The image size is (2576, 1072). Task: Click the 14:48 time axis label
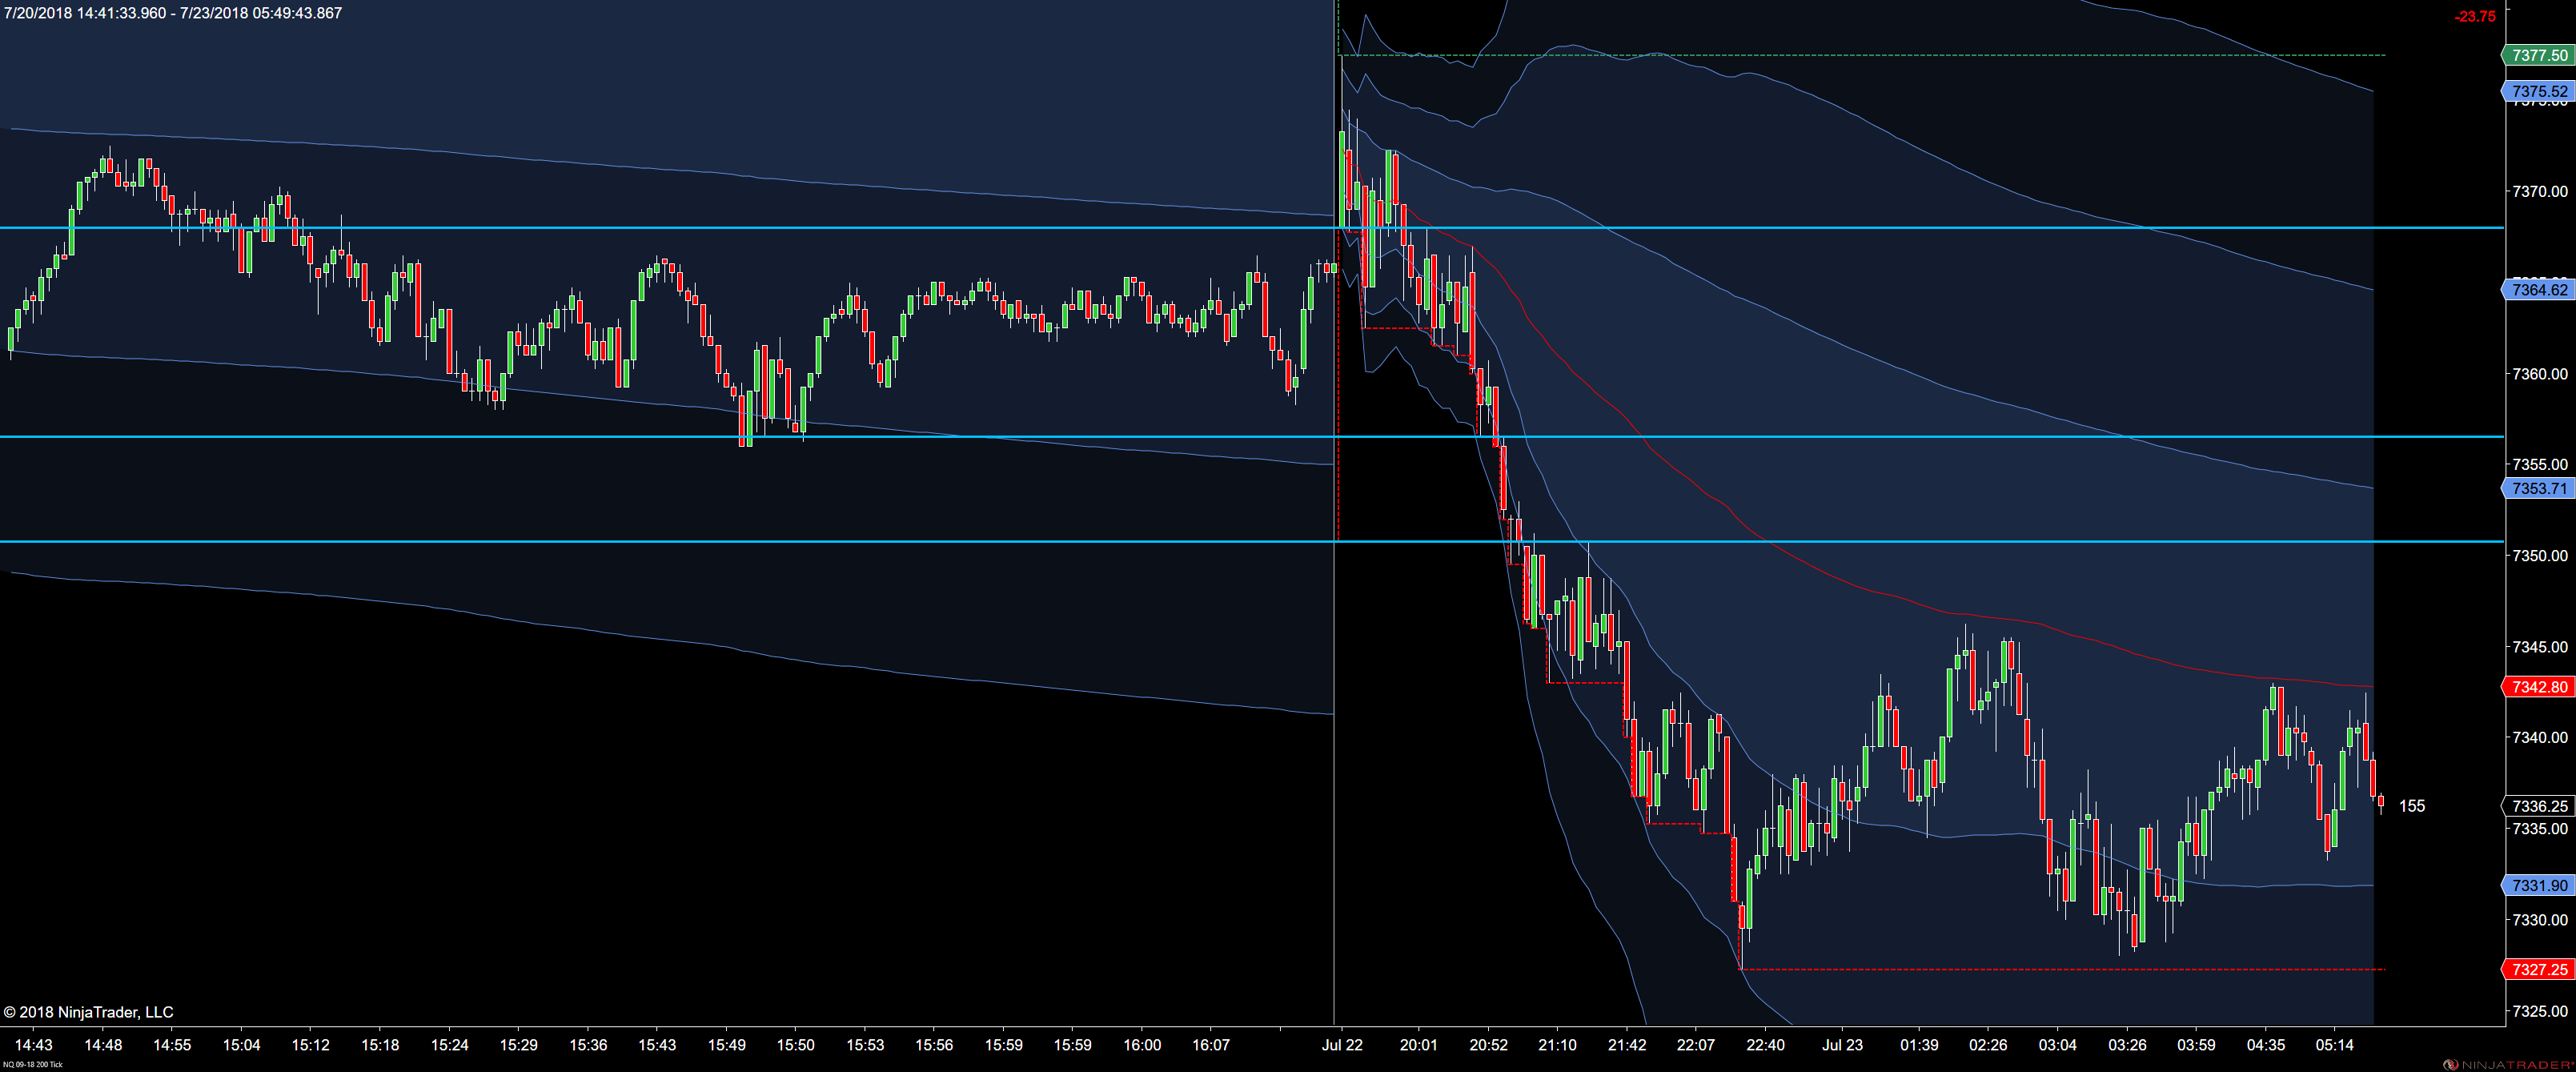(103, 1045)
